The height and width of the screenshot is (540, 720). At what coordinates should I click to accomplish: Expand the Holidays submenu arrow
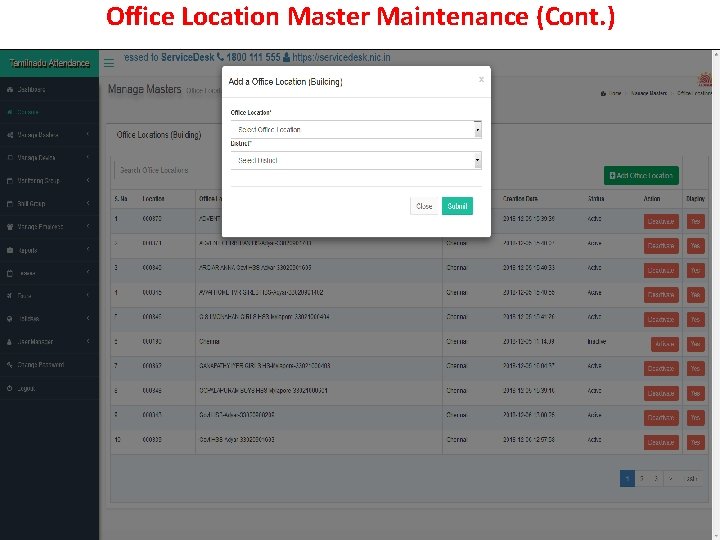88,318
